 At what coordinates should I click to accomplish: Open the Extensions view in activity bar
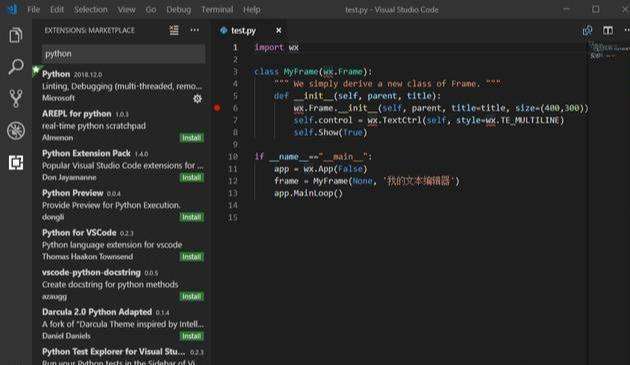coord(16,163)
